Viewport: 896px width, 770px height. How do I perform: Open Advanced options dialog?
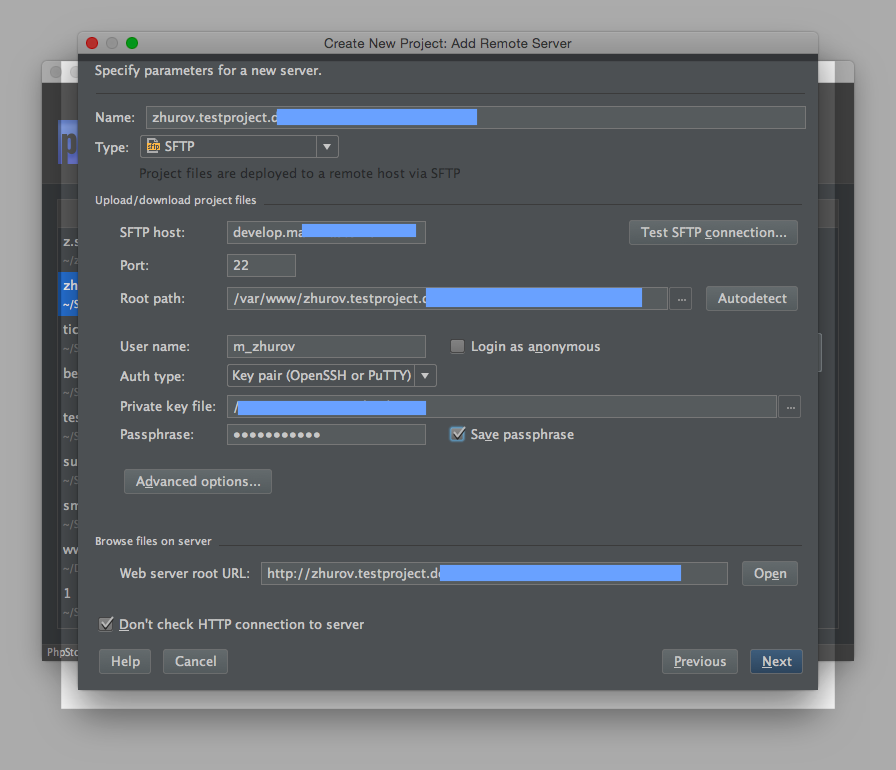pos(197,482)
